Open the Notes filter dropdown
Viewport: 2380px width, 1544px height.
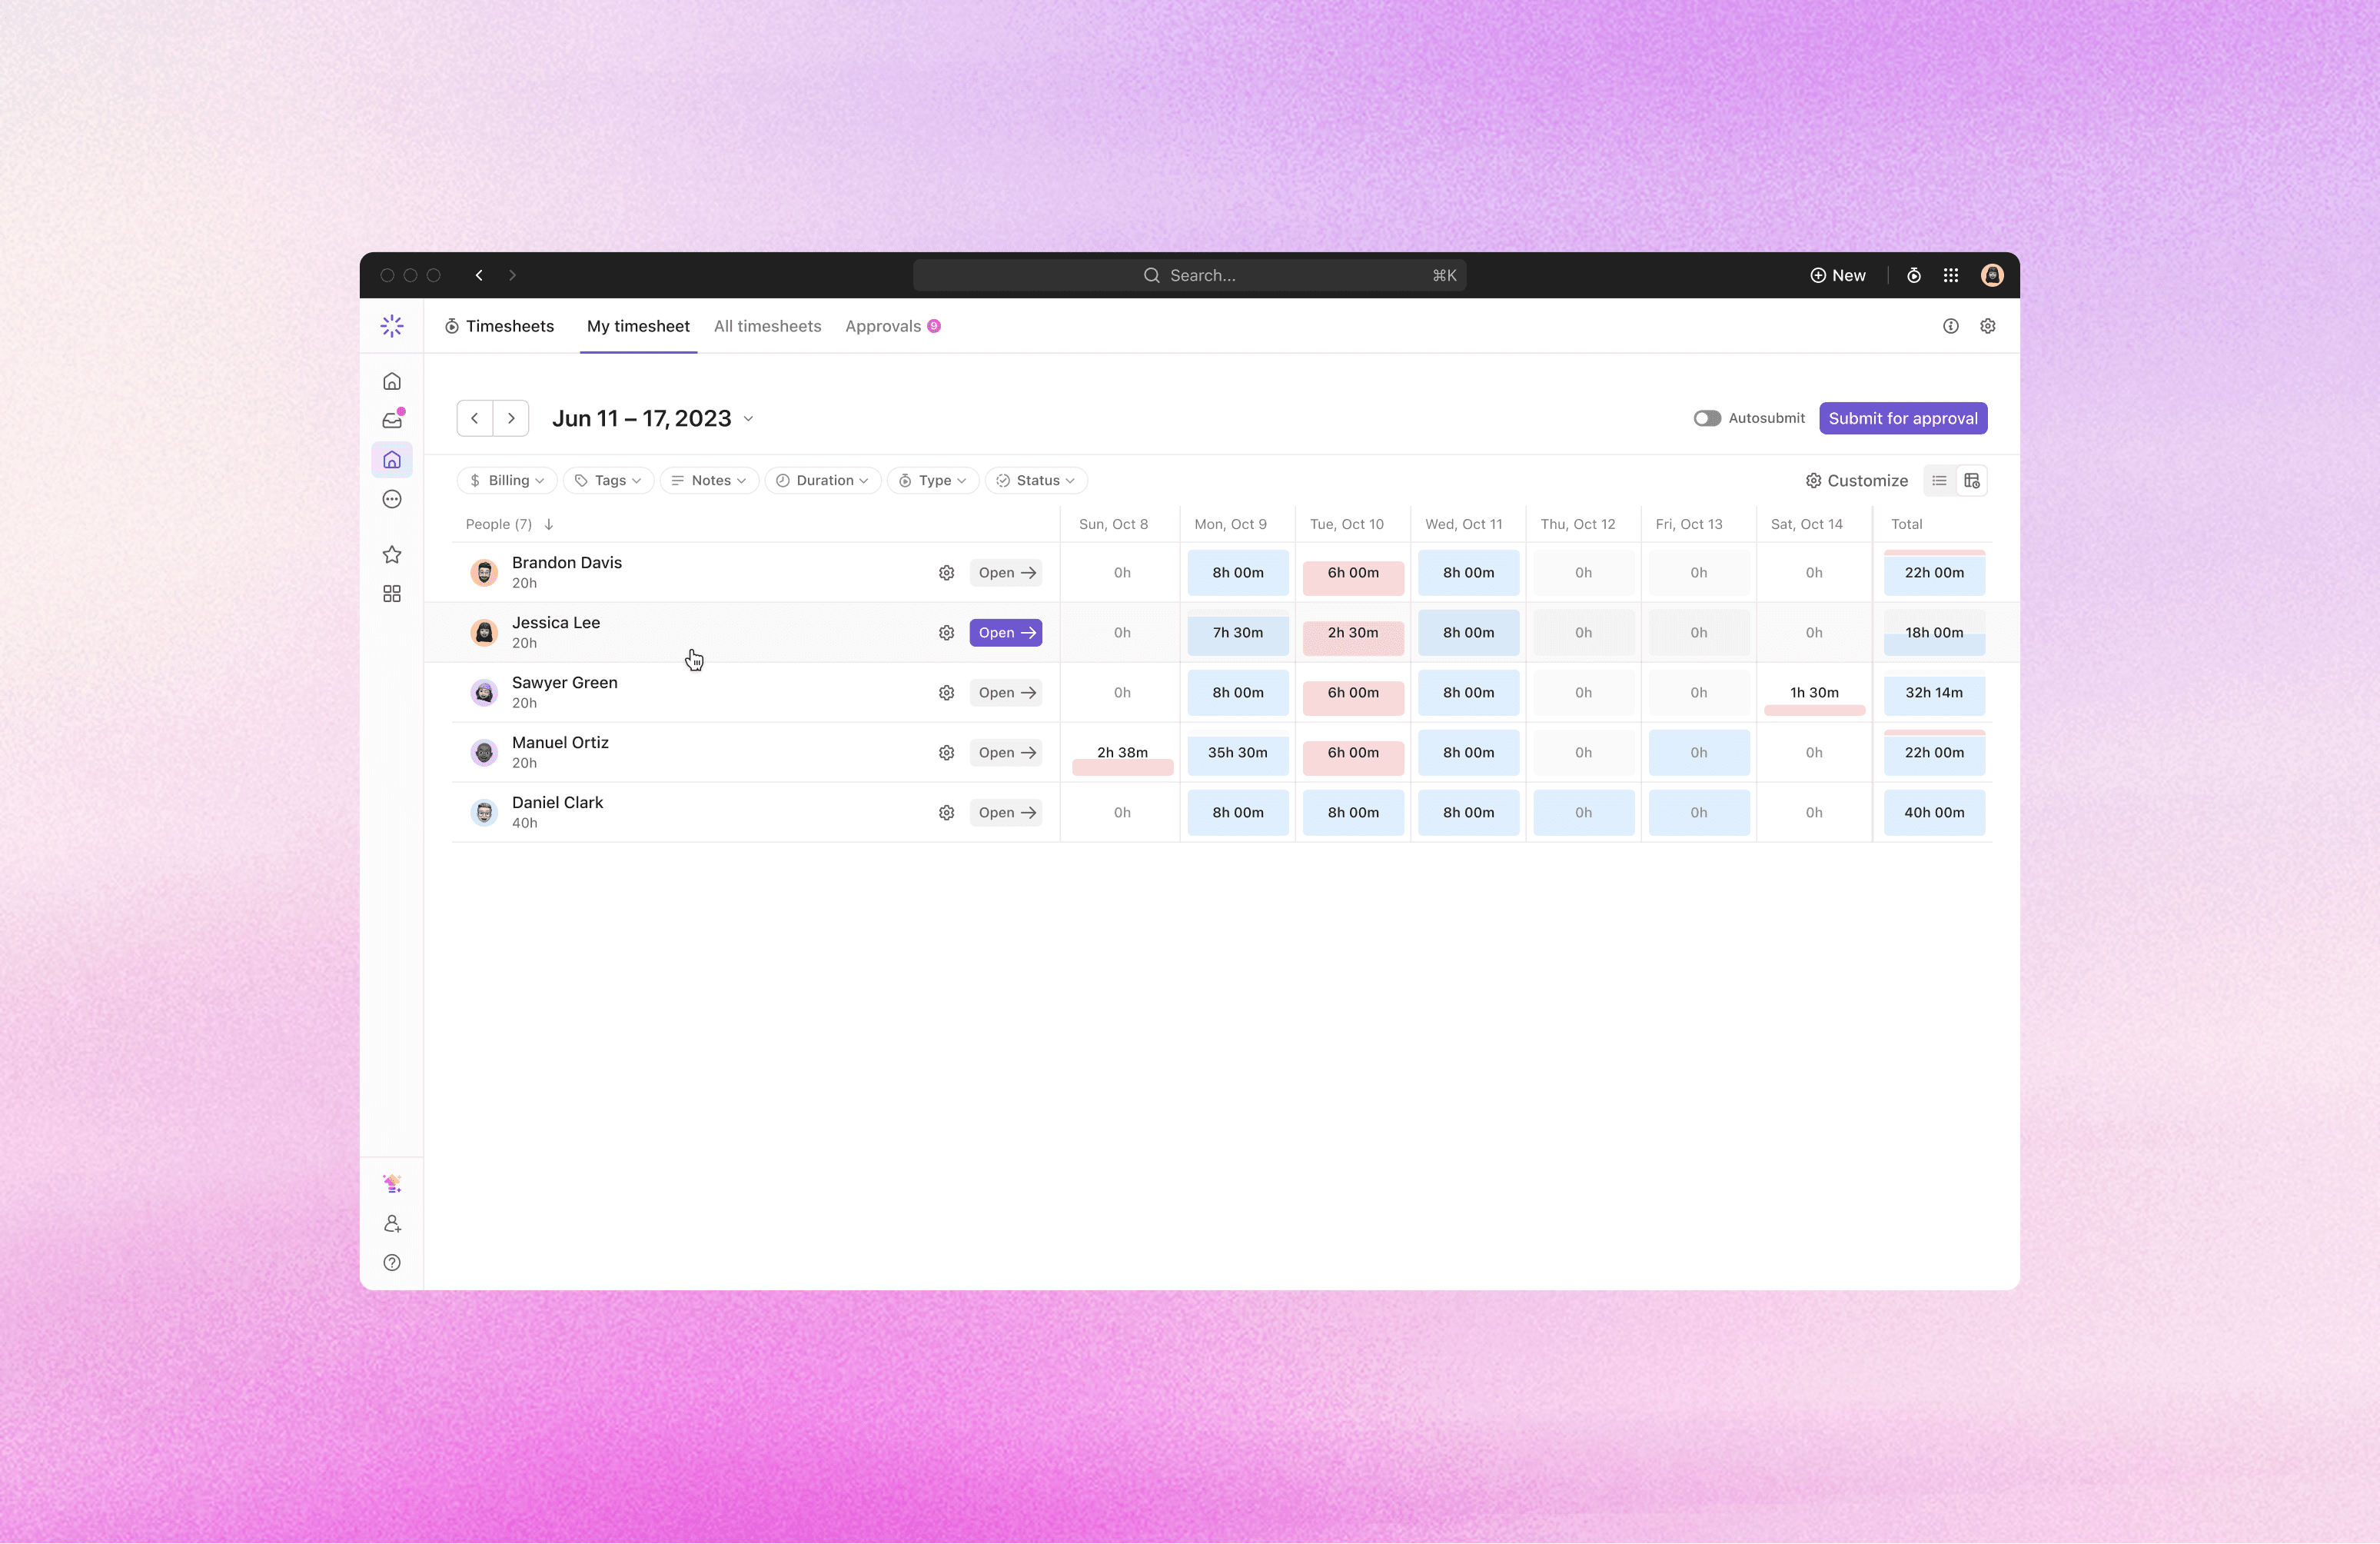[x=709, y=481]
